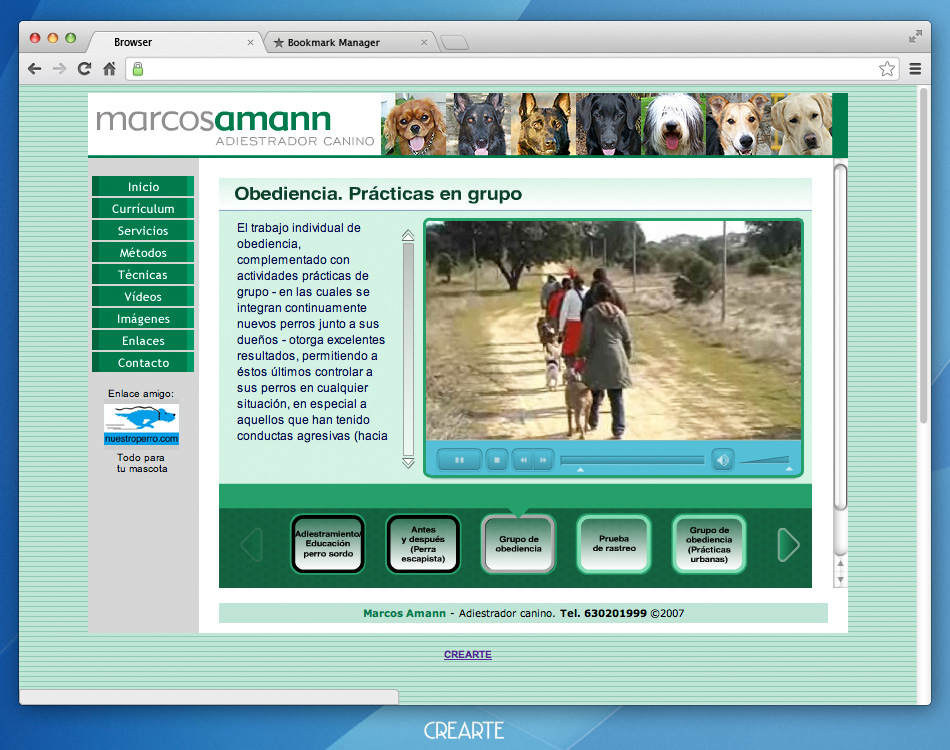The width and height of the screenshot is (950, 750).
Task: Select the Adiestramiento Educación perro sordo video
Action: click(x=328, y=543)
